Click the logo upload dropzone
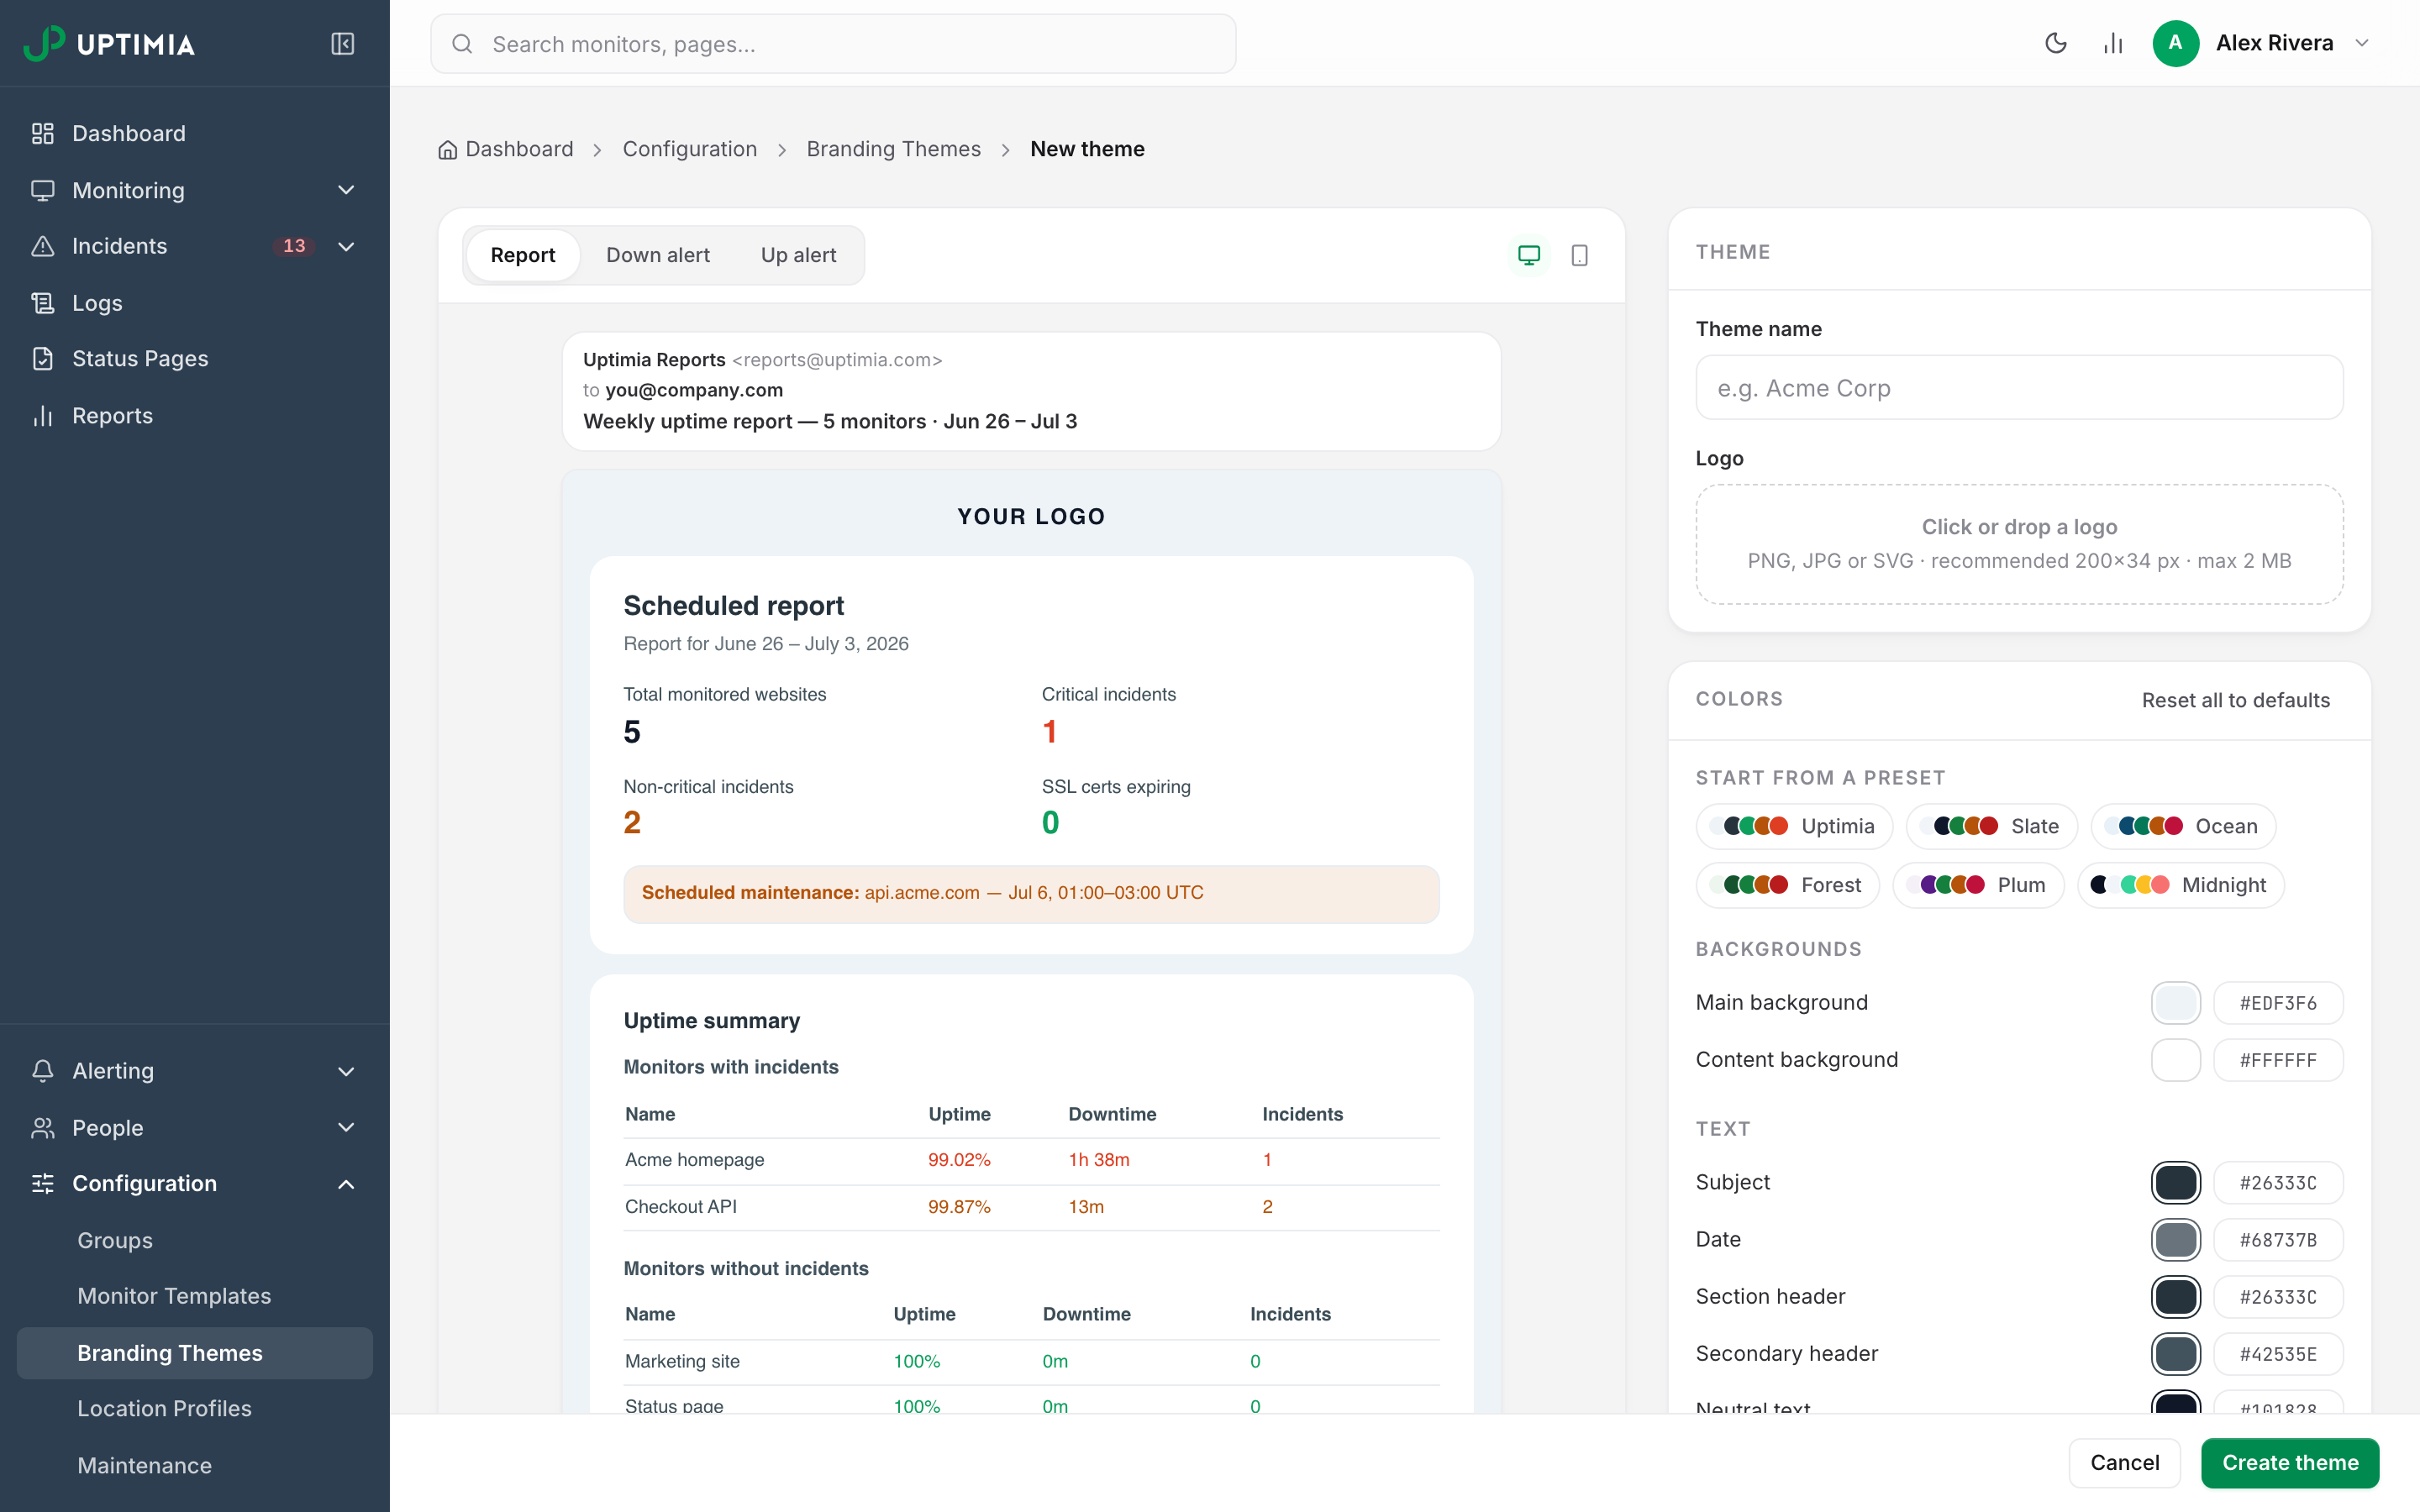This screenshot has height=1512, width=2420. point(2019,544)
